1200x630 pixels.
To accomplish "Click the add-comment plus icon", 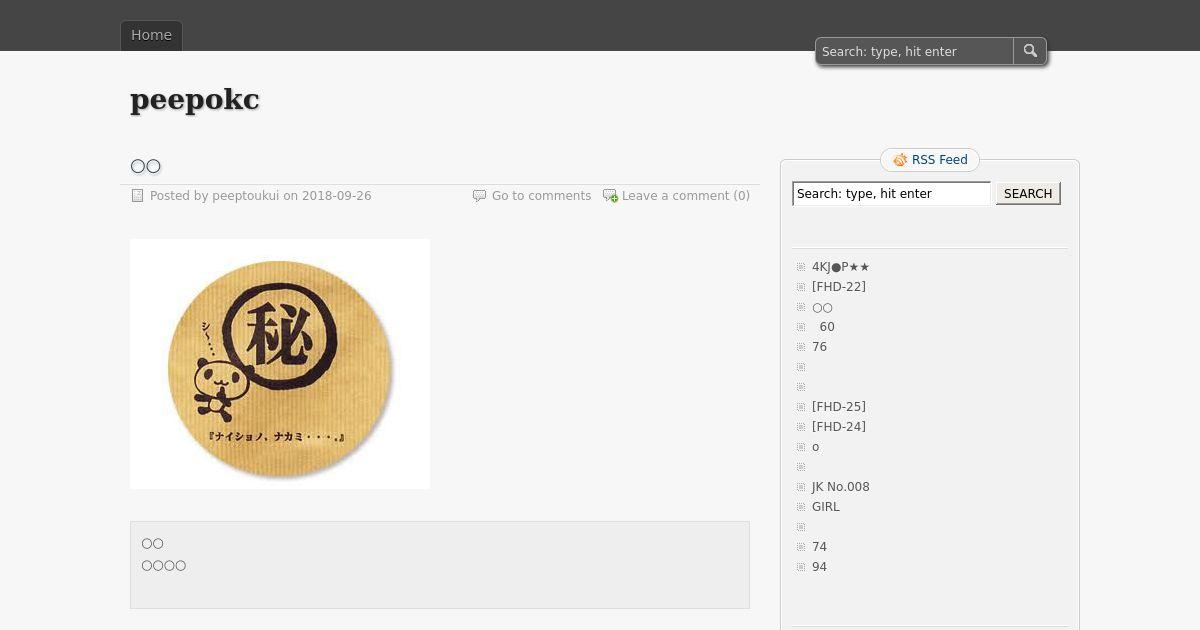I will [610, 196].
